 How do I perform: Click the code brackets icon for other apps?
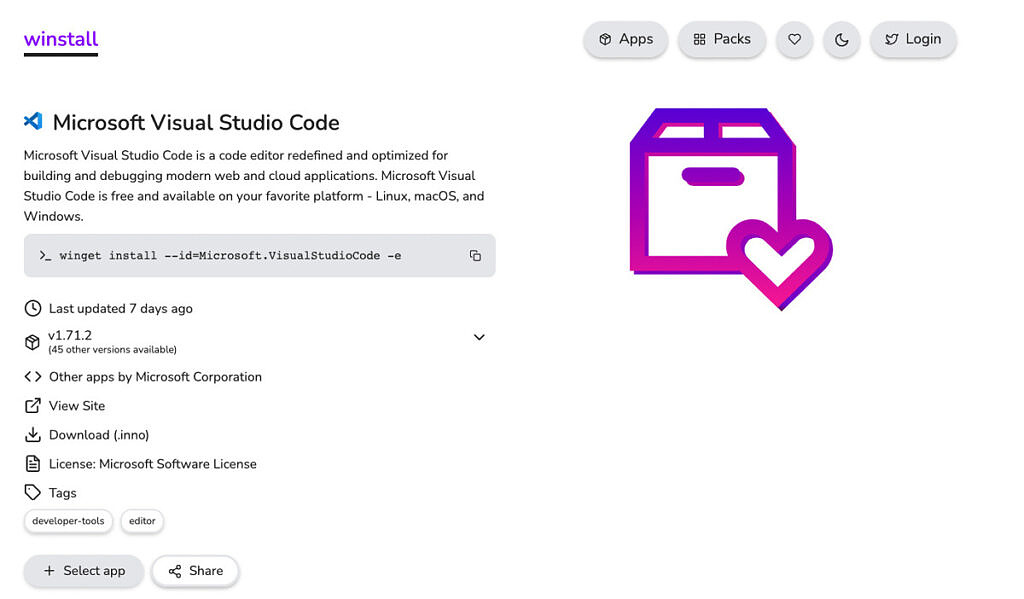point(31,377)
